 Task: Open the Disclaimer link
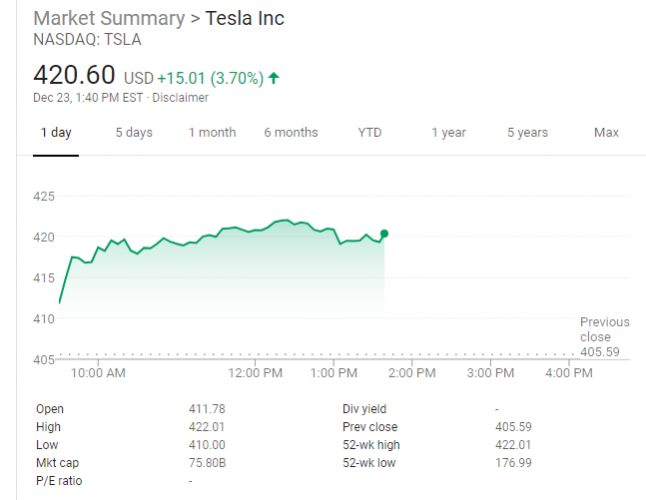(x=181, y=98)
